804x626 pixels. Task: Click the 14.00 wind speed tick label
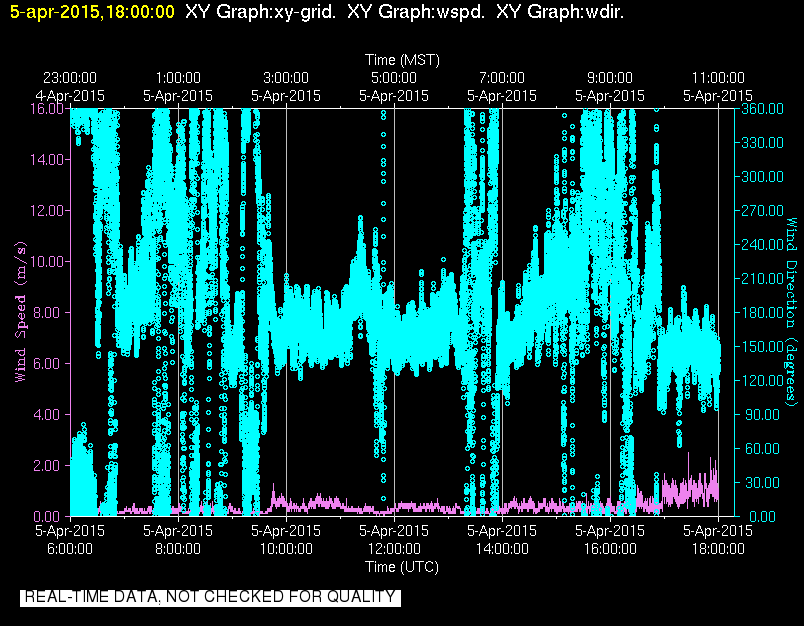[47, 159]
